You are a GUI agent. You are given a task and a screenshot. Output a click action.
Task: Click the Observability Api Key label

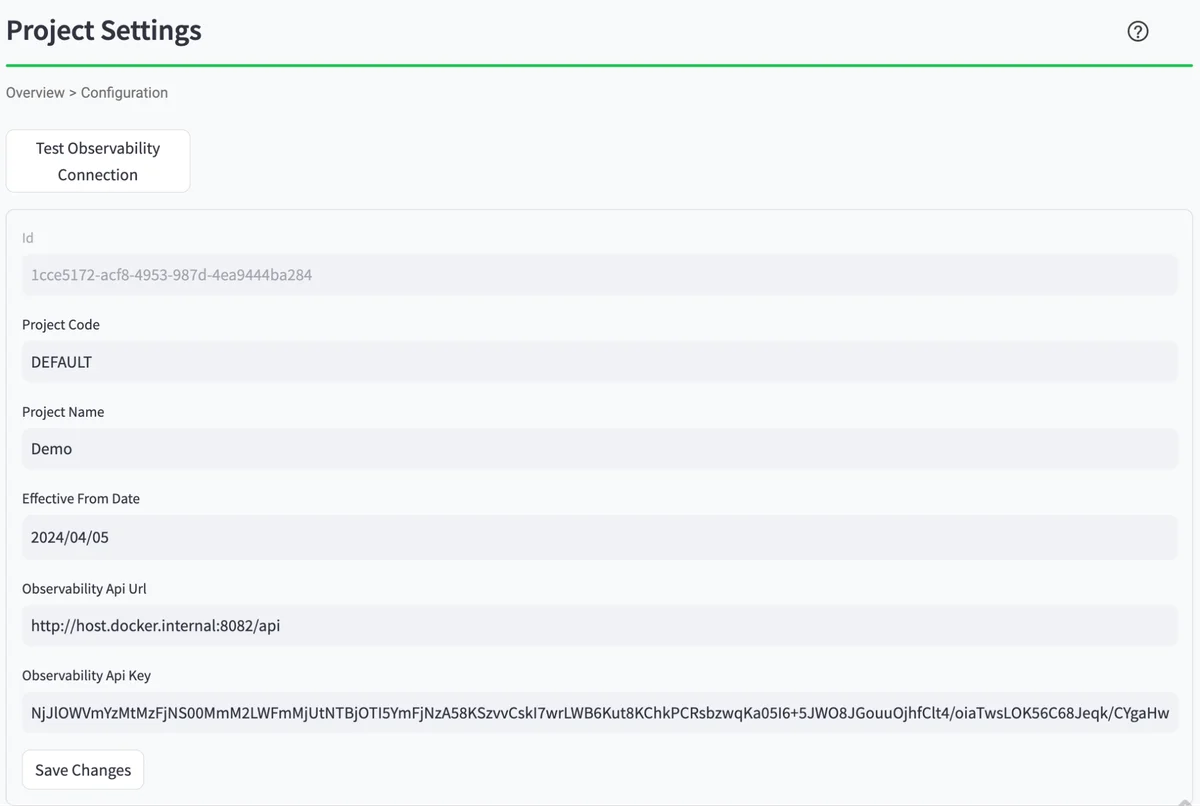tap(86, 675)
